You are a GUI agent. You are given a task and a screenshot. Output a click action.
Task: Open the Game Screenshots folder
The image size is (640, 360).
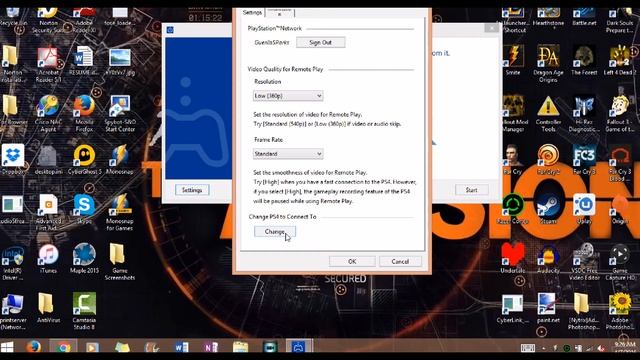pyautogui.click(x=119, y=261)
